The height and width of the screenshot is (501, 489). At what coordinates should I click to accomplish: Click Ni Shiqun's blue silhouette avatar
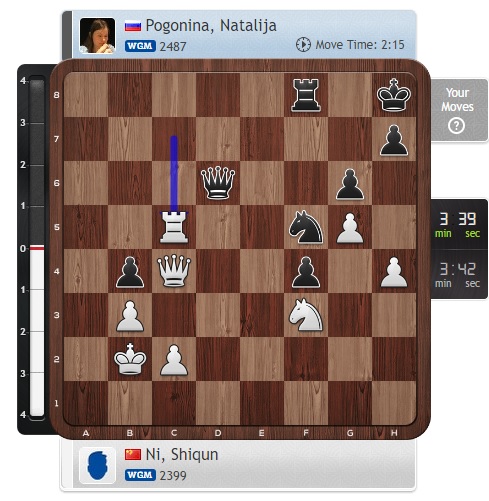[x=97, y=465]
